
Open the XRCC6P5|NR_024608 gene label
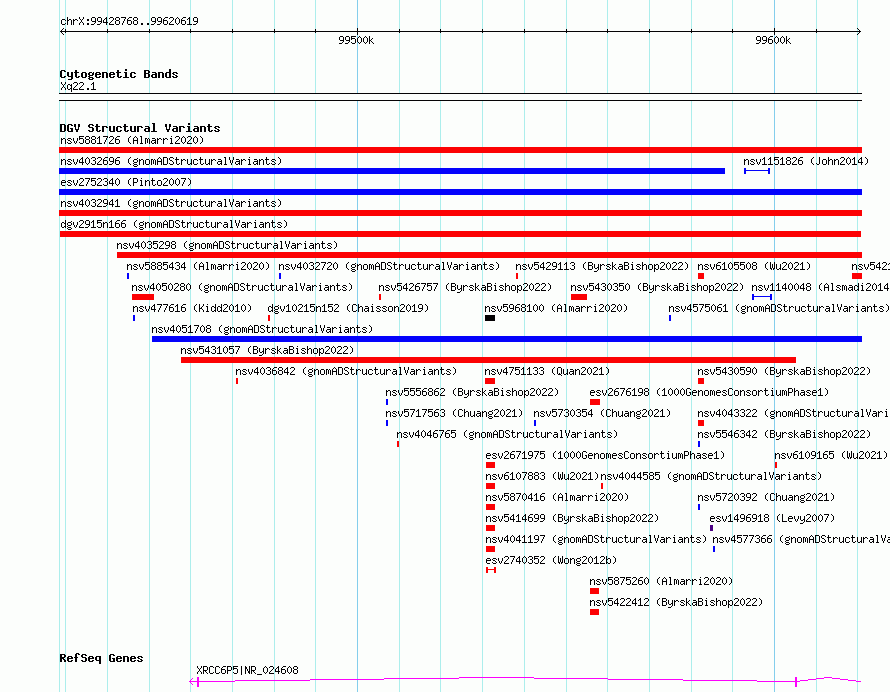[x=247, y=670]
